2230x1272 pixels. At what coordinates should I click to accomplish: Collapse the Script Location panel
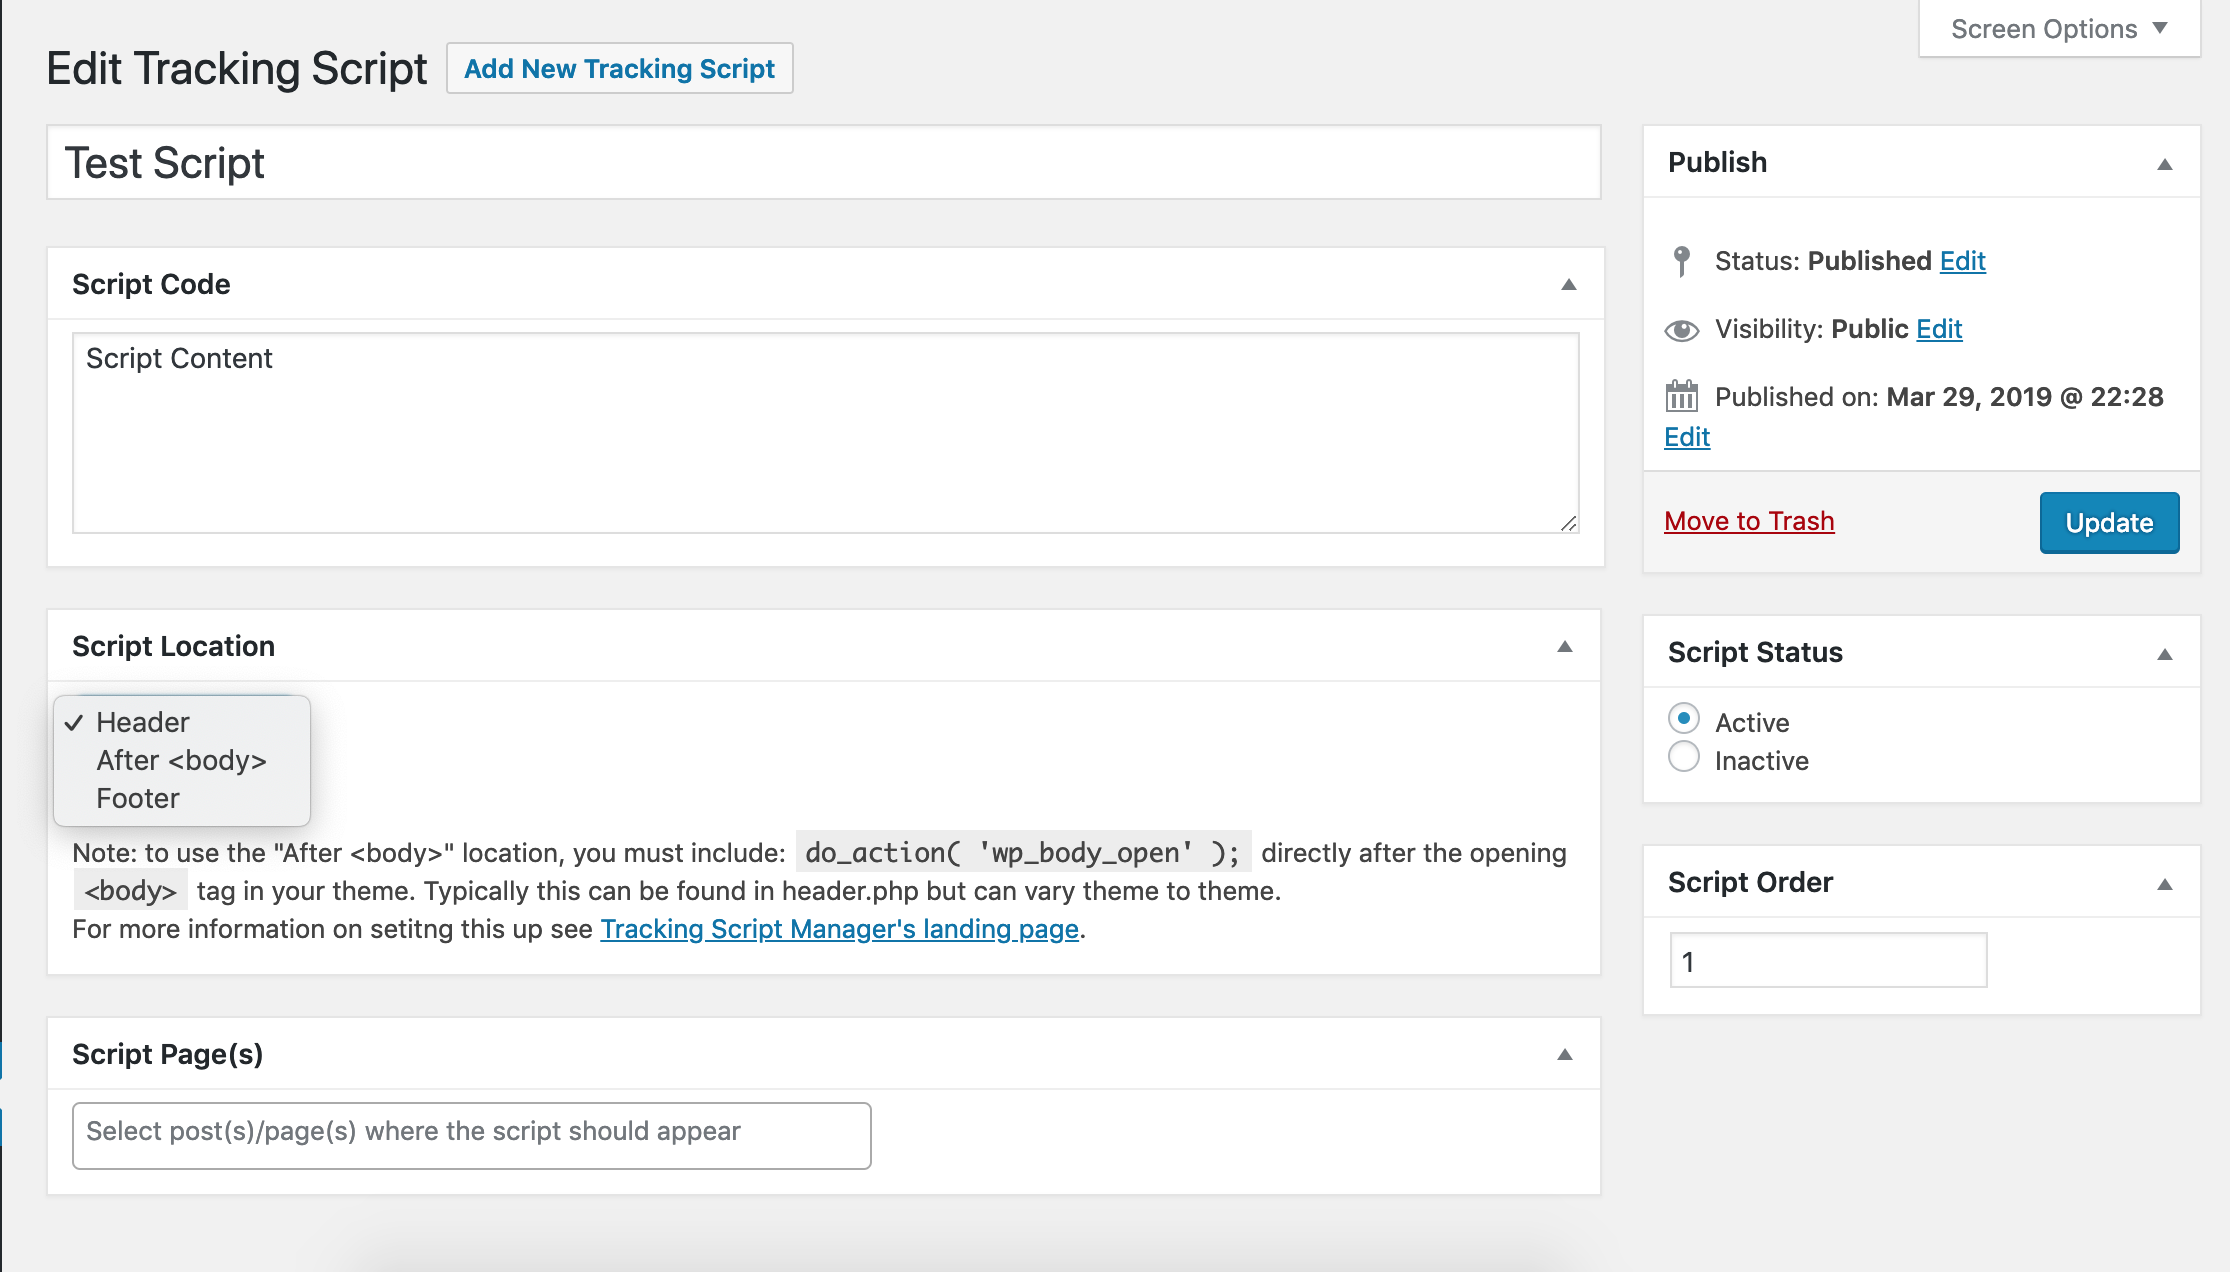point(1565,647)
